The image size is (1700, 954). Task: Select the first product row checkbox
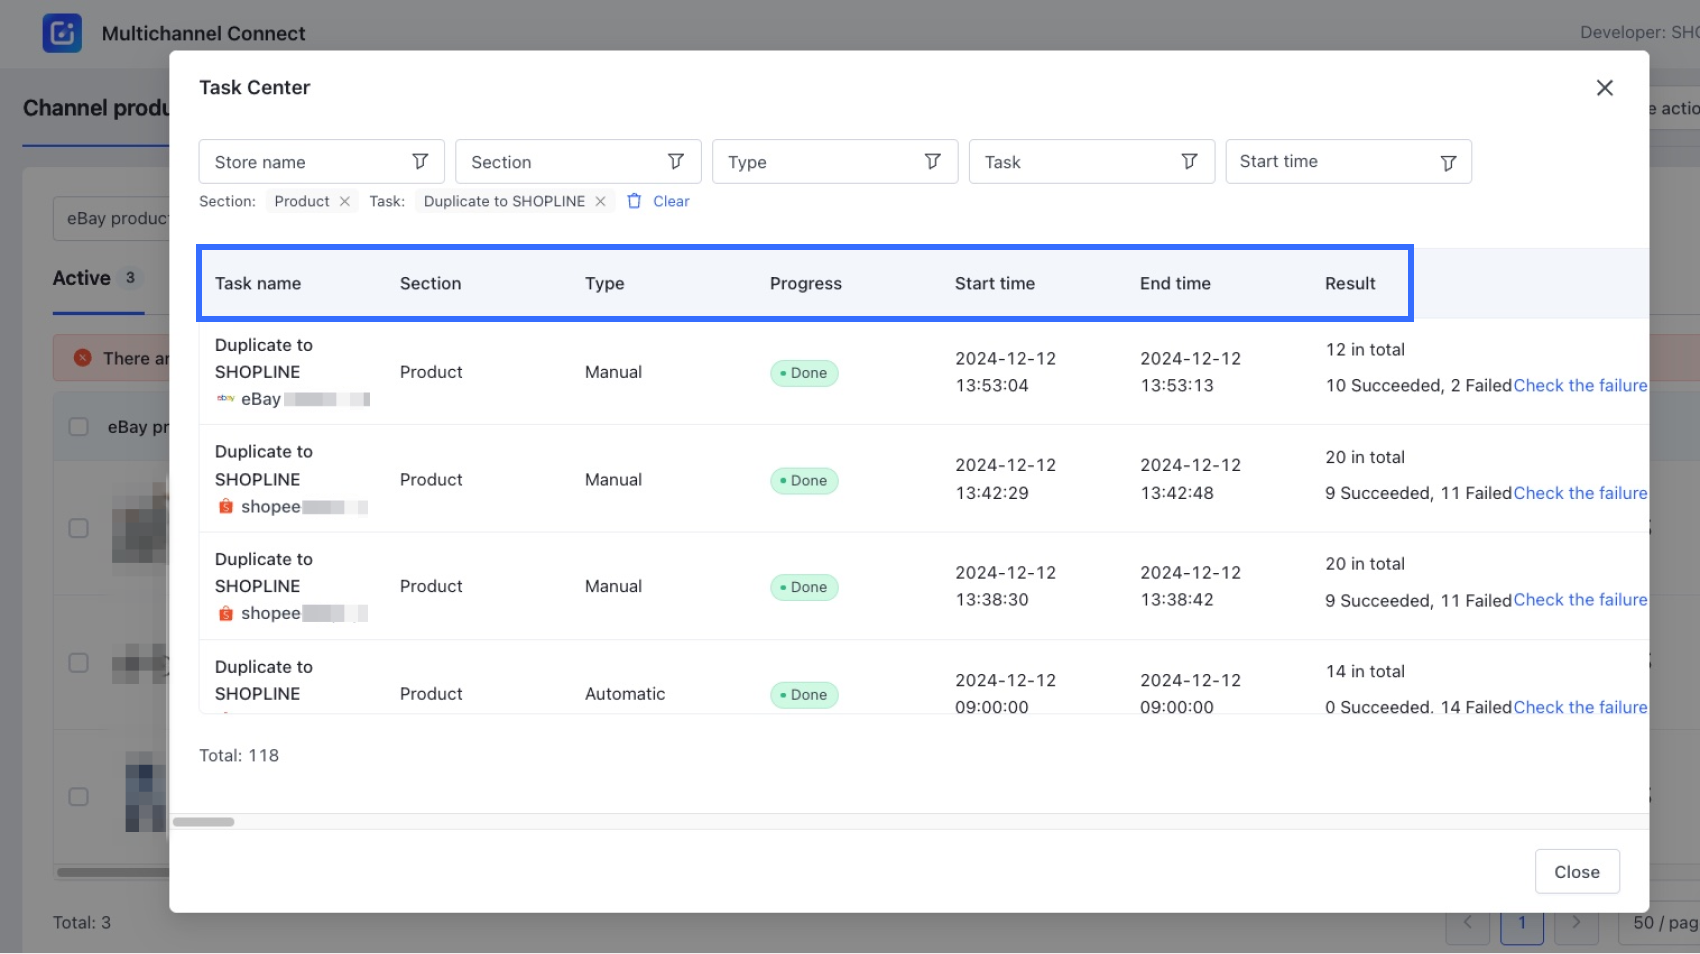(79, 529)
